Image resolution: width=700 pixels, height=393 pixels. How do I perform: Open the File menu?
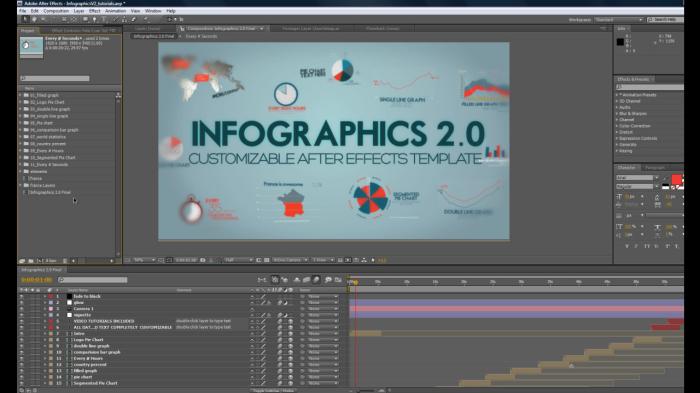(22, 11)
